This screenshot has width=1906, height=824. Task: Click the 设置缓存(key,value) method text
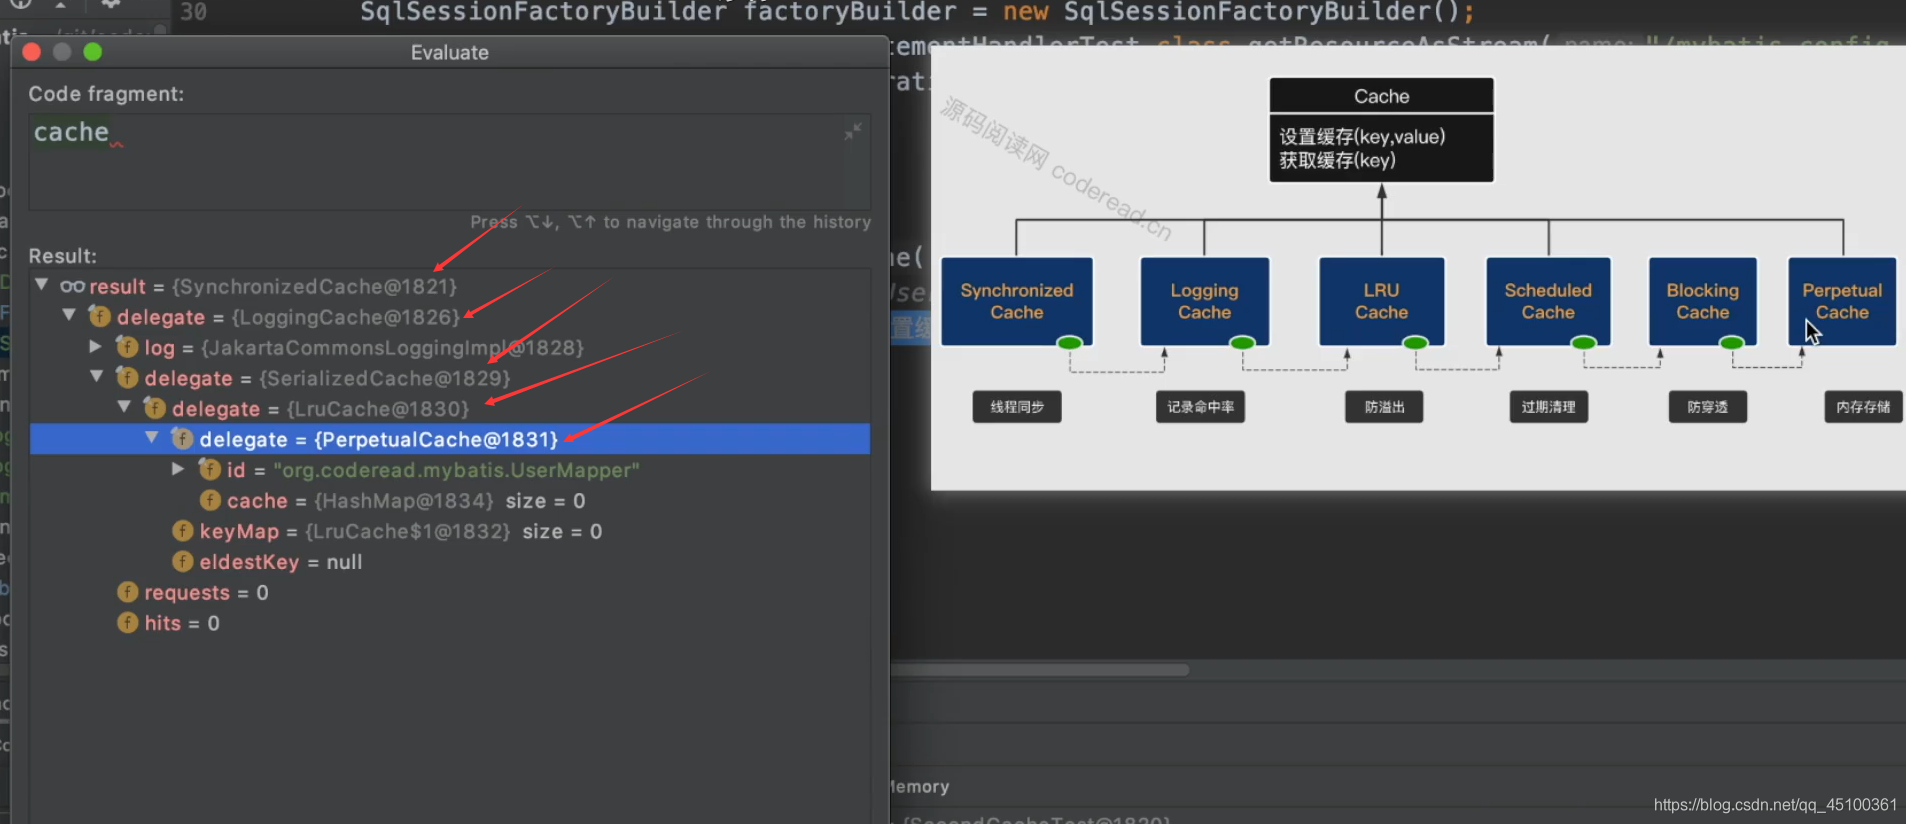point(1362,137)
